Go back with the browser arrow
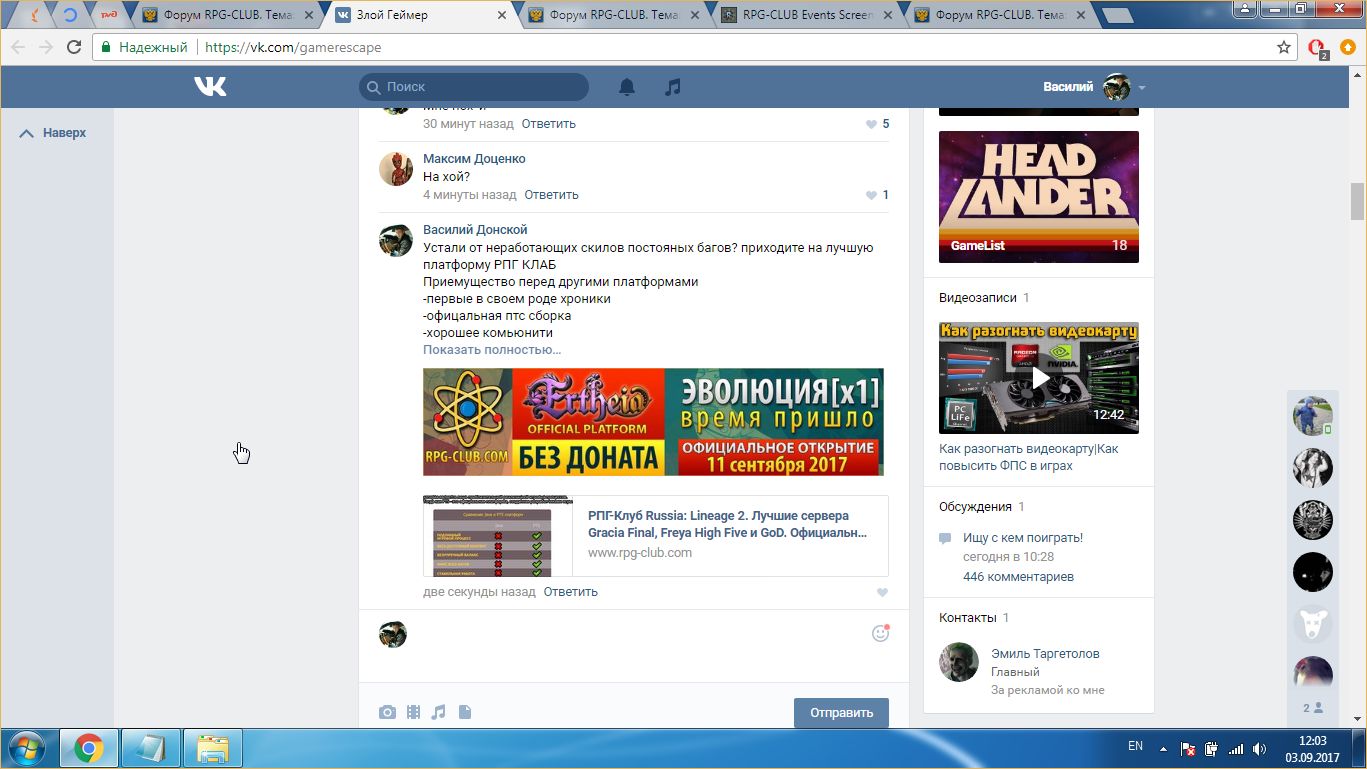The width and height of the screenshot is (1367, 769). [19, 47]
